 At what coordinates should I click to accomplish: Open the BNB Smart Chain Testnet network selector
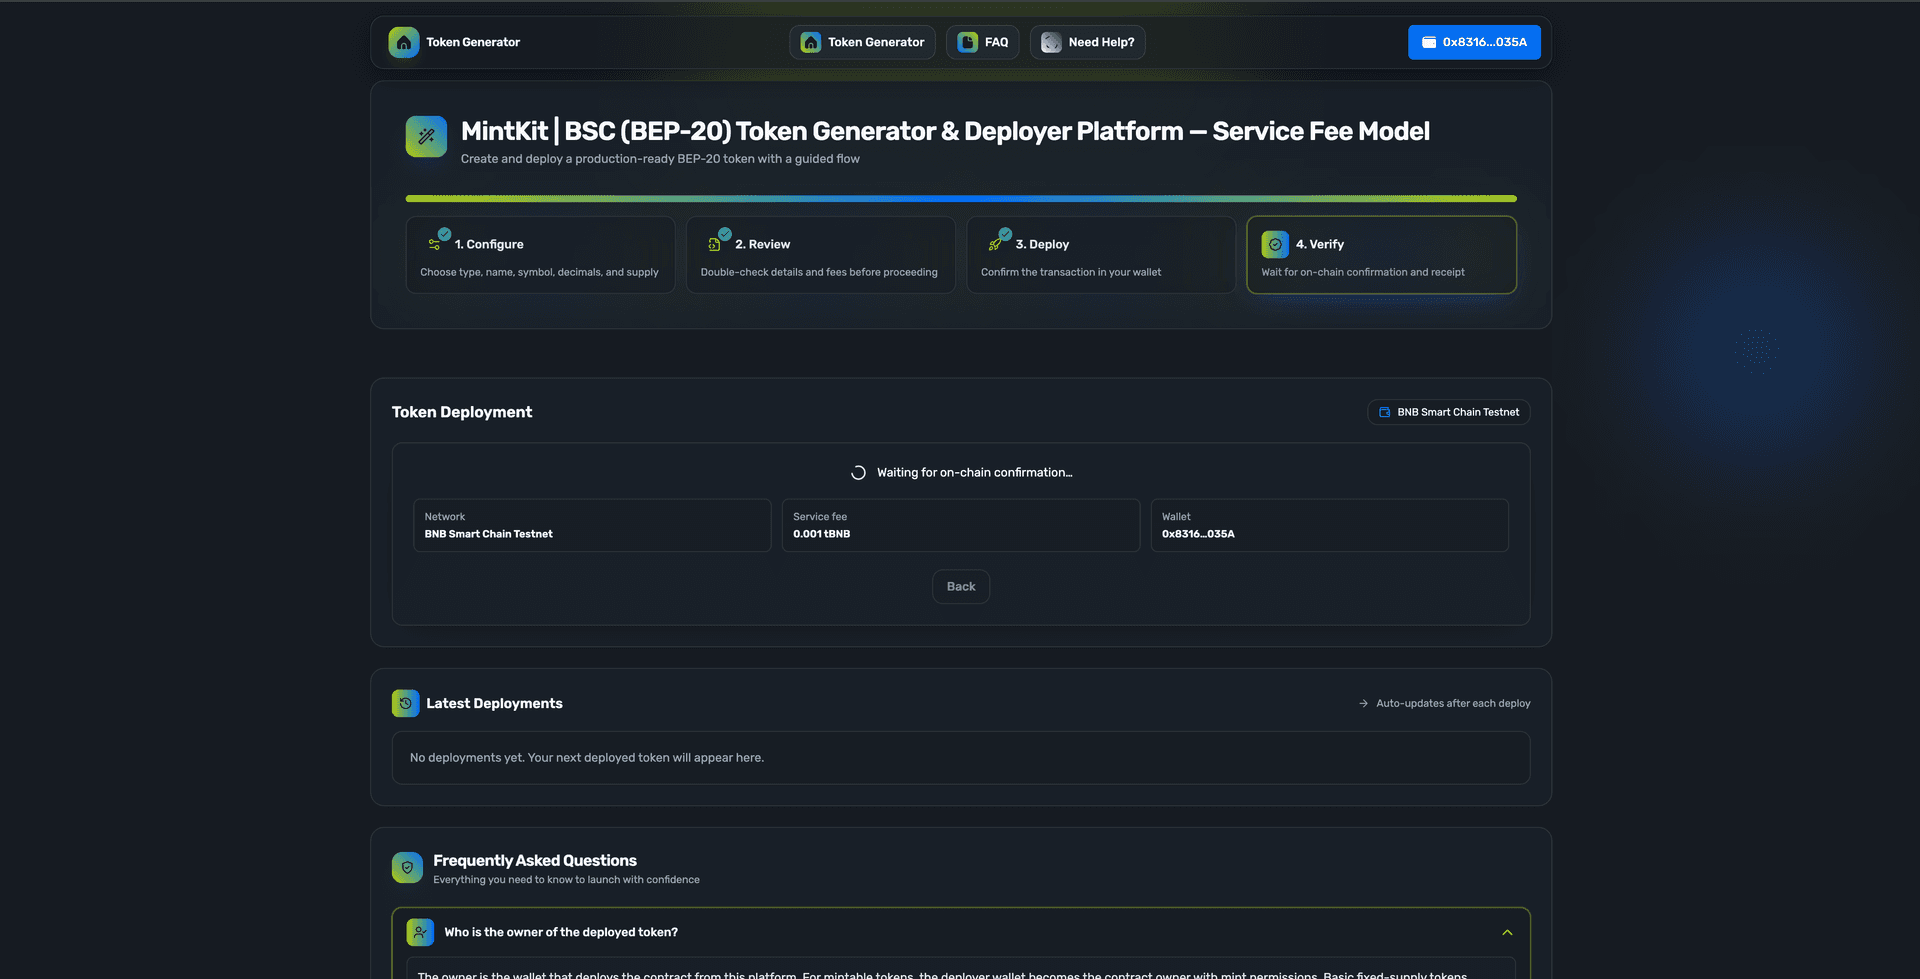point(1448,412)
